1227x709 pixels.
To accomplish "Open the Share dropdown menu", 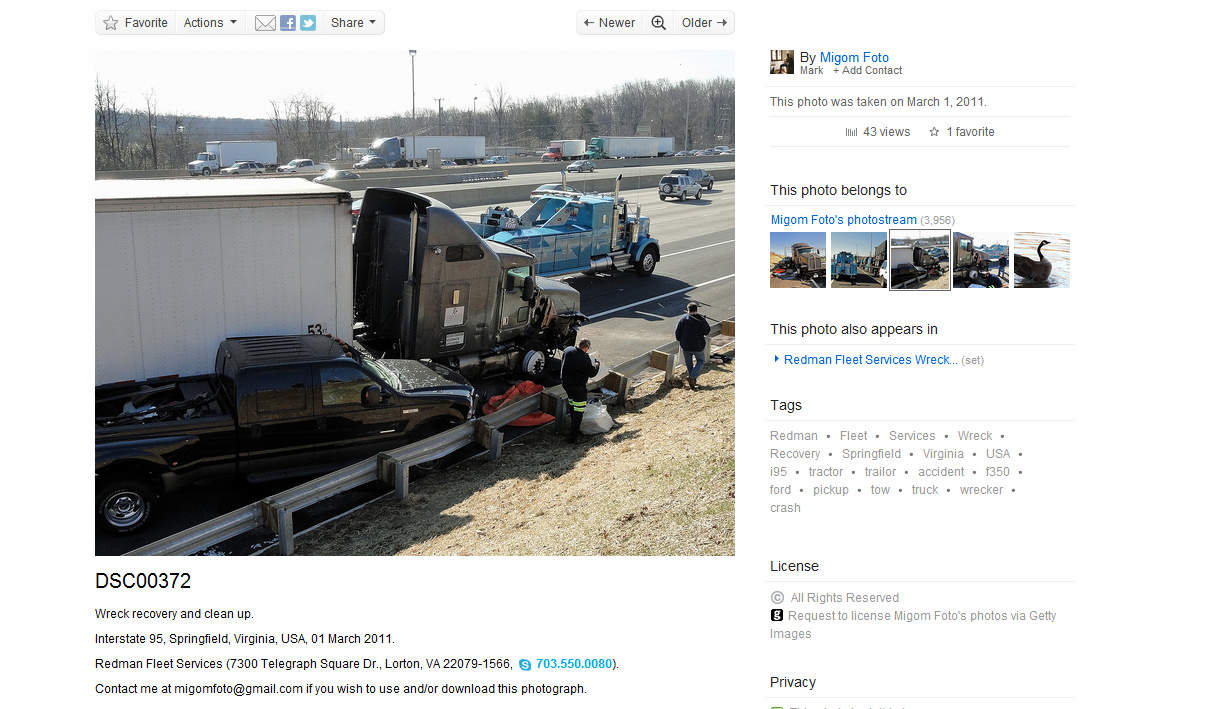I will pos(353,23).
